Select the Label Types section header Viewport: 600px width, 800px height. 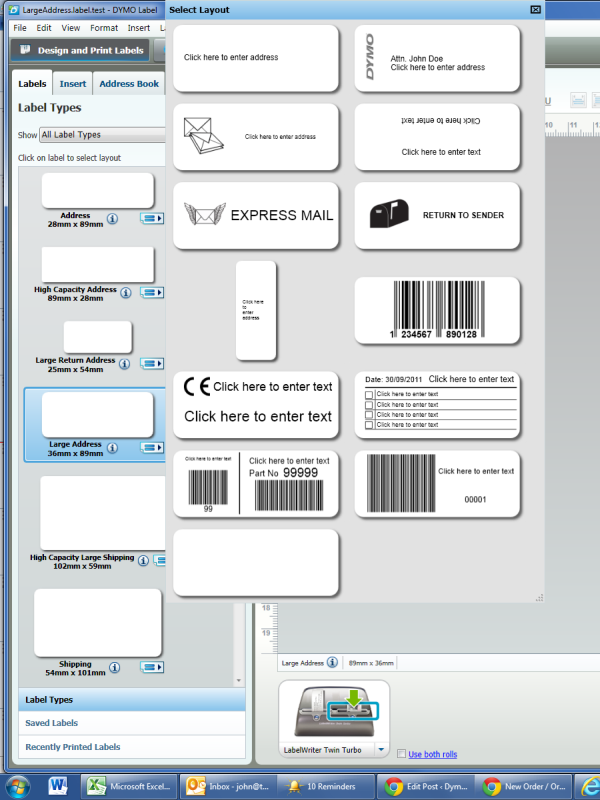[132, 699]
